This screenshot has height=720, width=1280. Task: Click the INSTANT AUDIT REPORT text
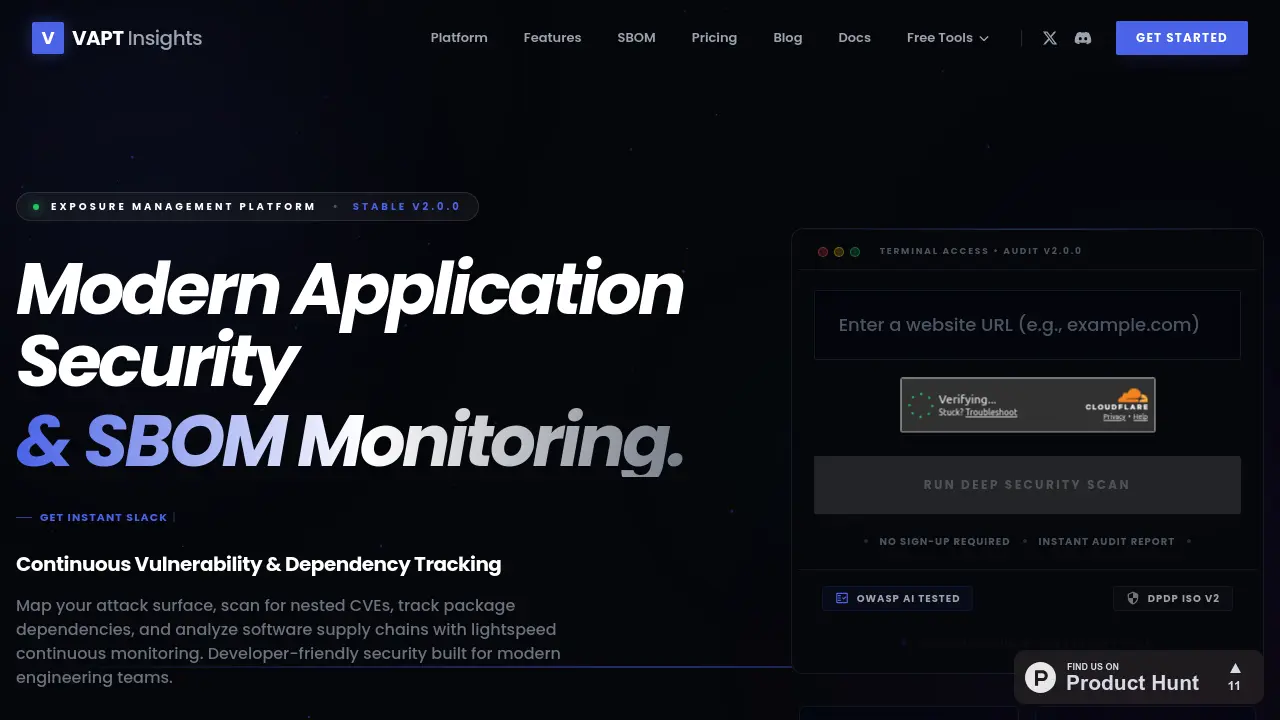(1106, 541)
